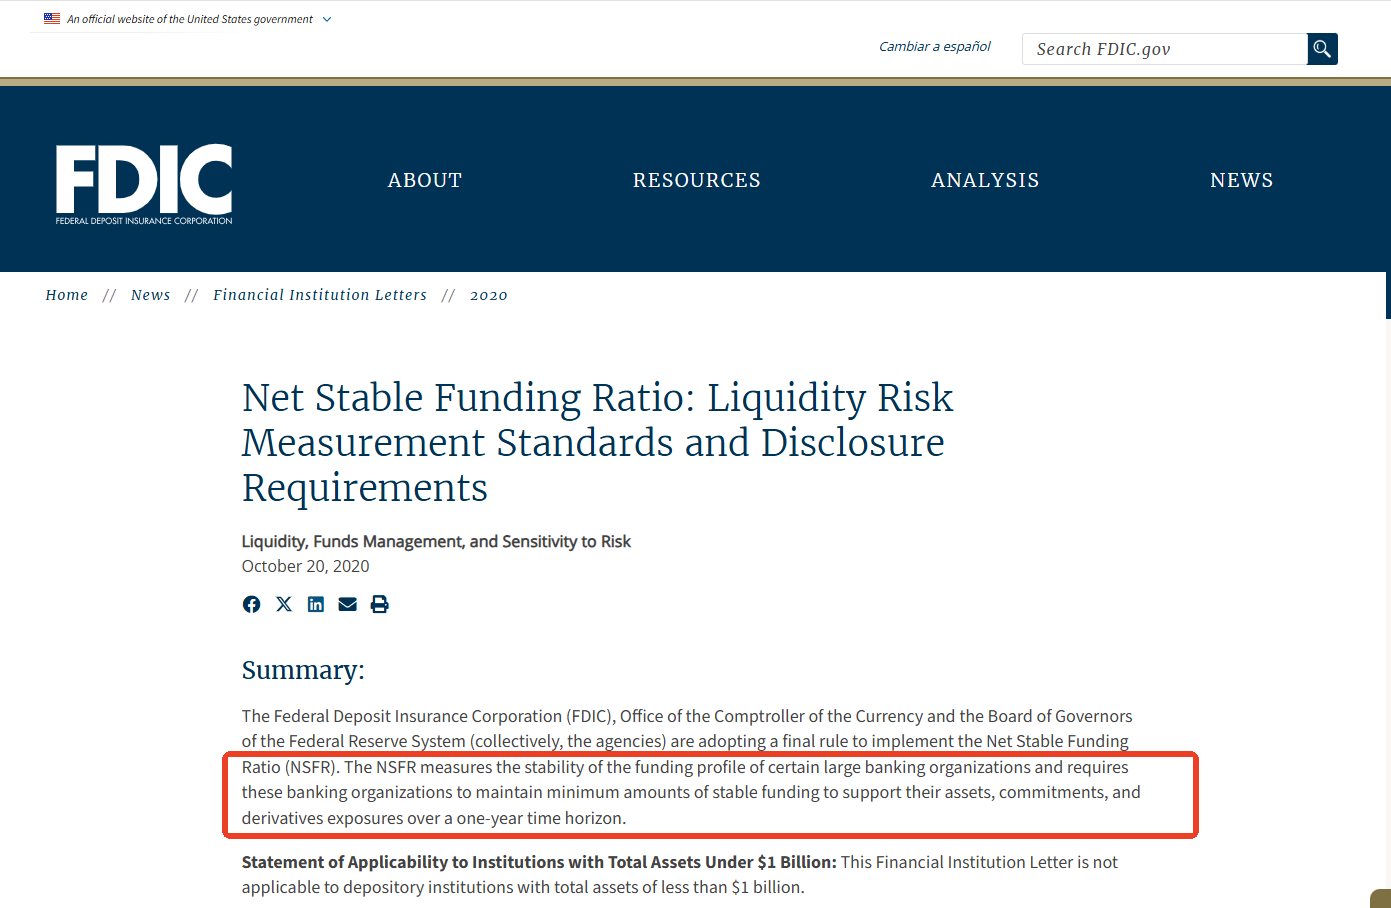The width and height of the screenshot is (1391, 908).
Task: Open the 2020 breadcrumb link
Action: pyautogui.click(x=489, y=295)
